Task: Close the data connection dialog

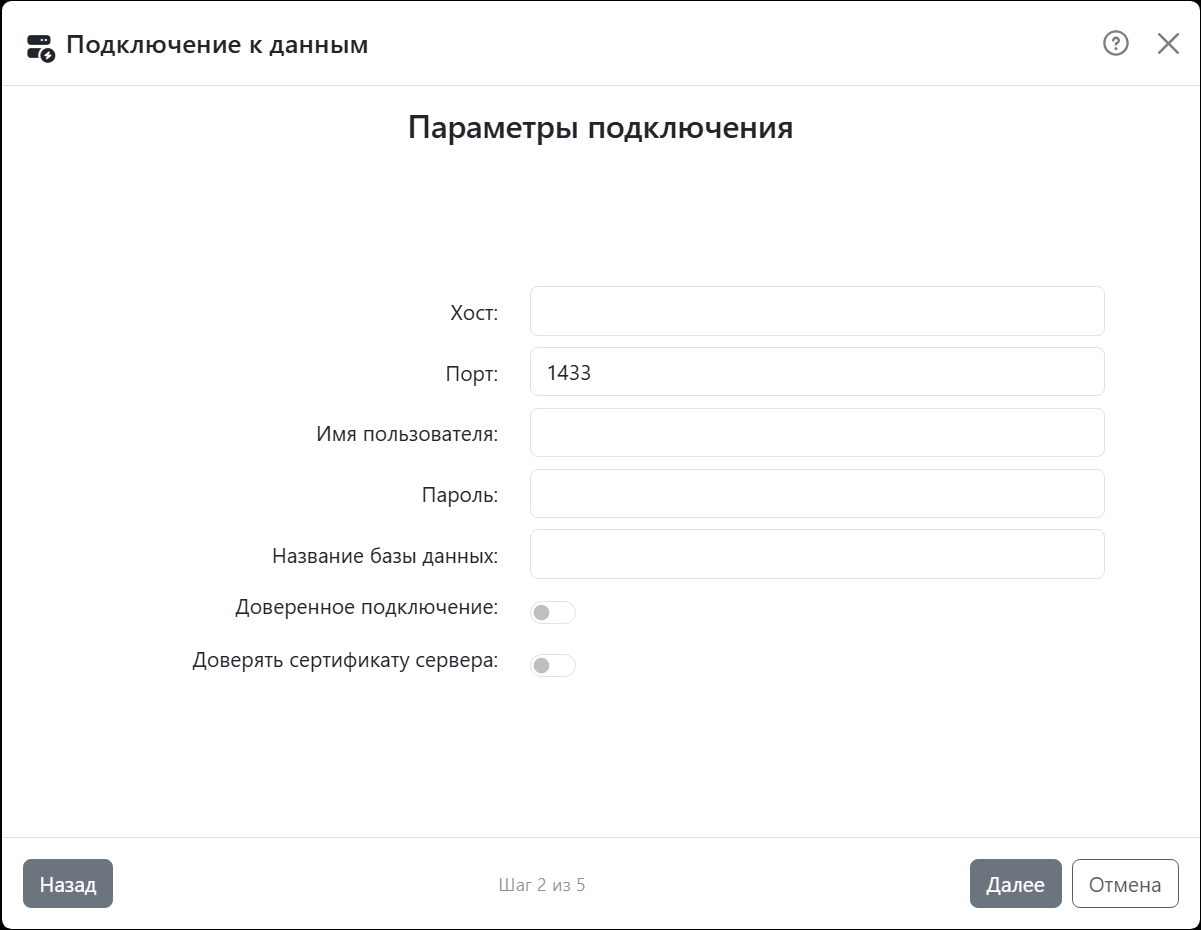Action: [1168, 43]
